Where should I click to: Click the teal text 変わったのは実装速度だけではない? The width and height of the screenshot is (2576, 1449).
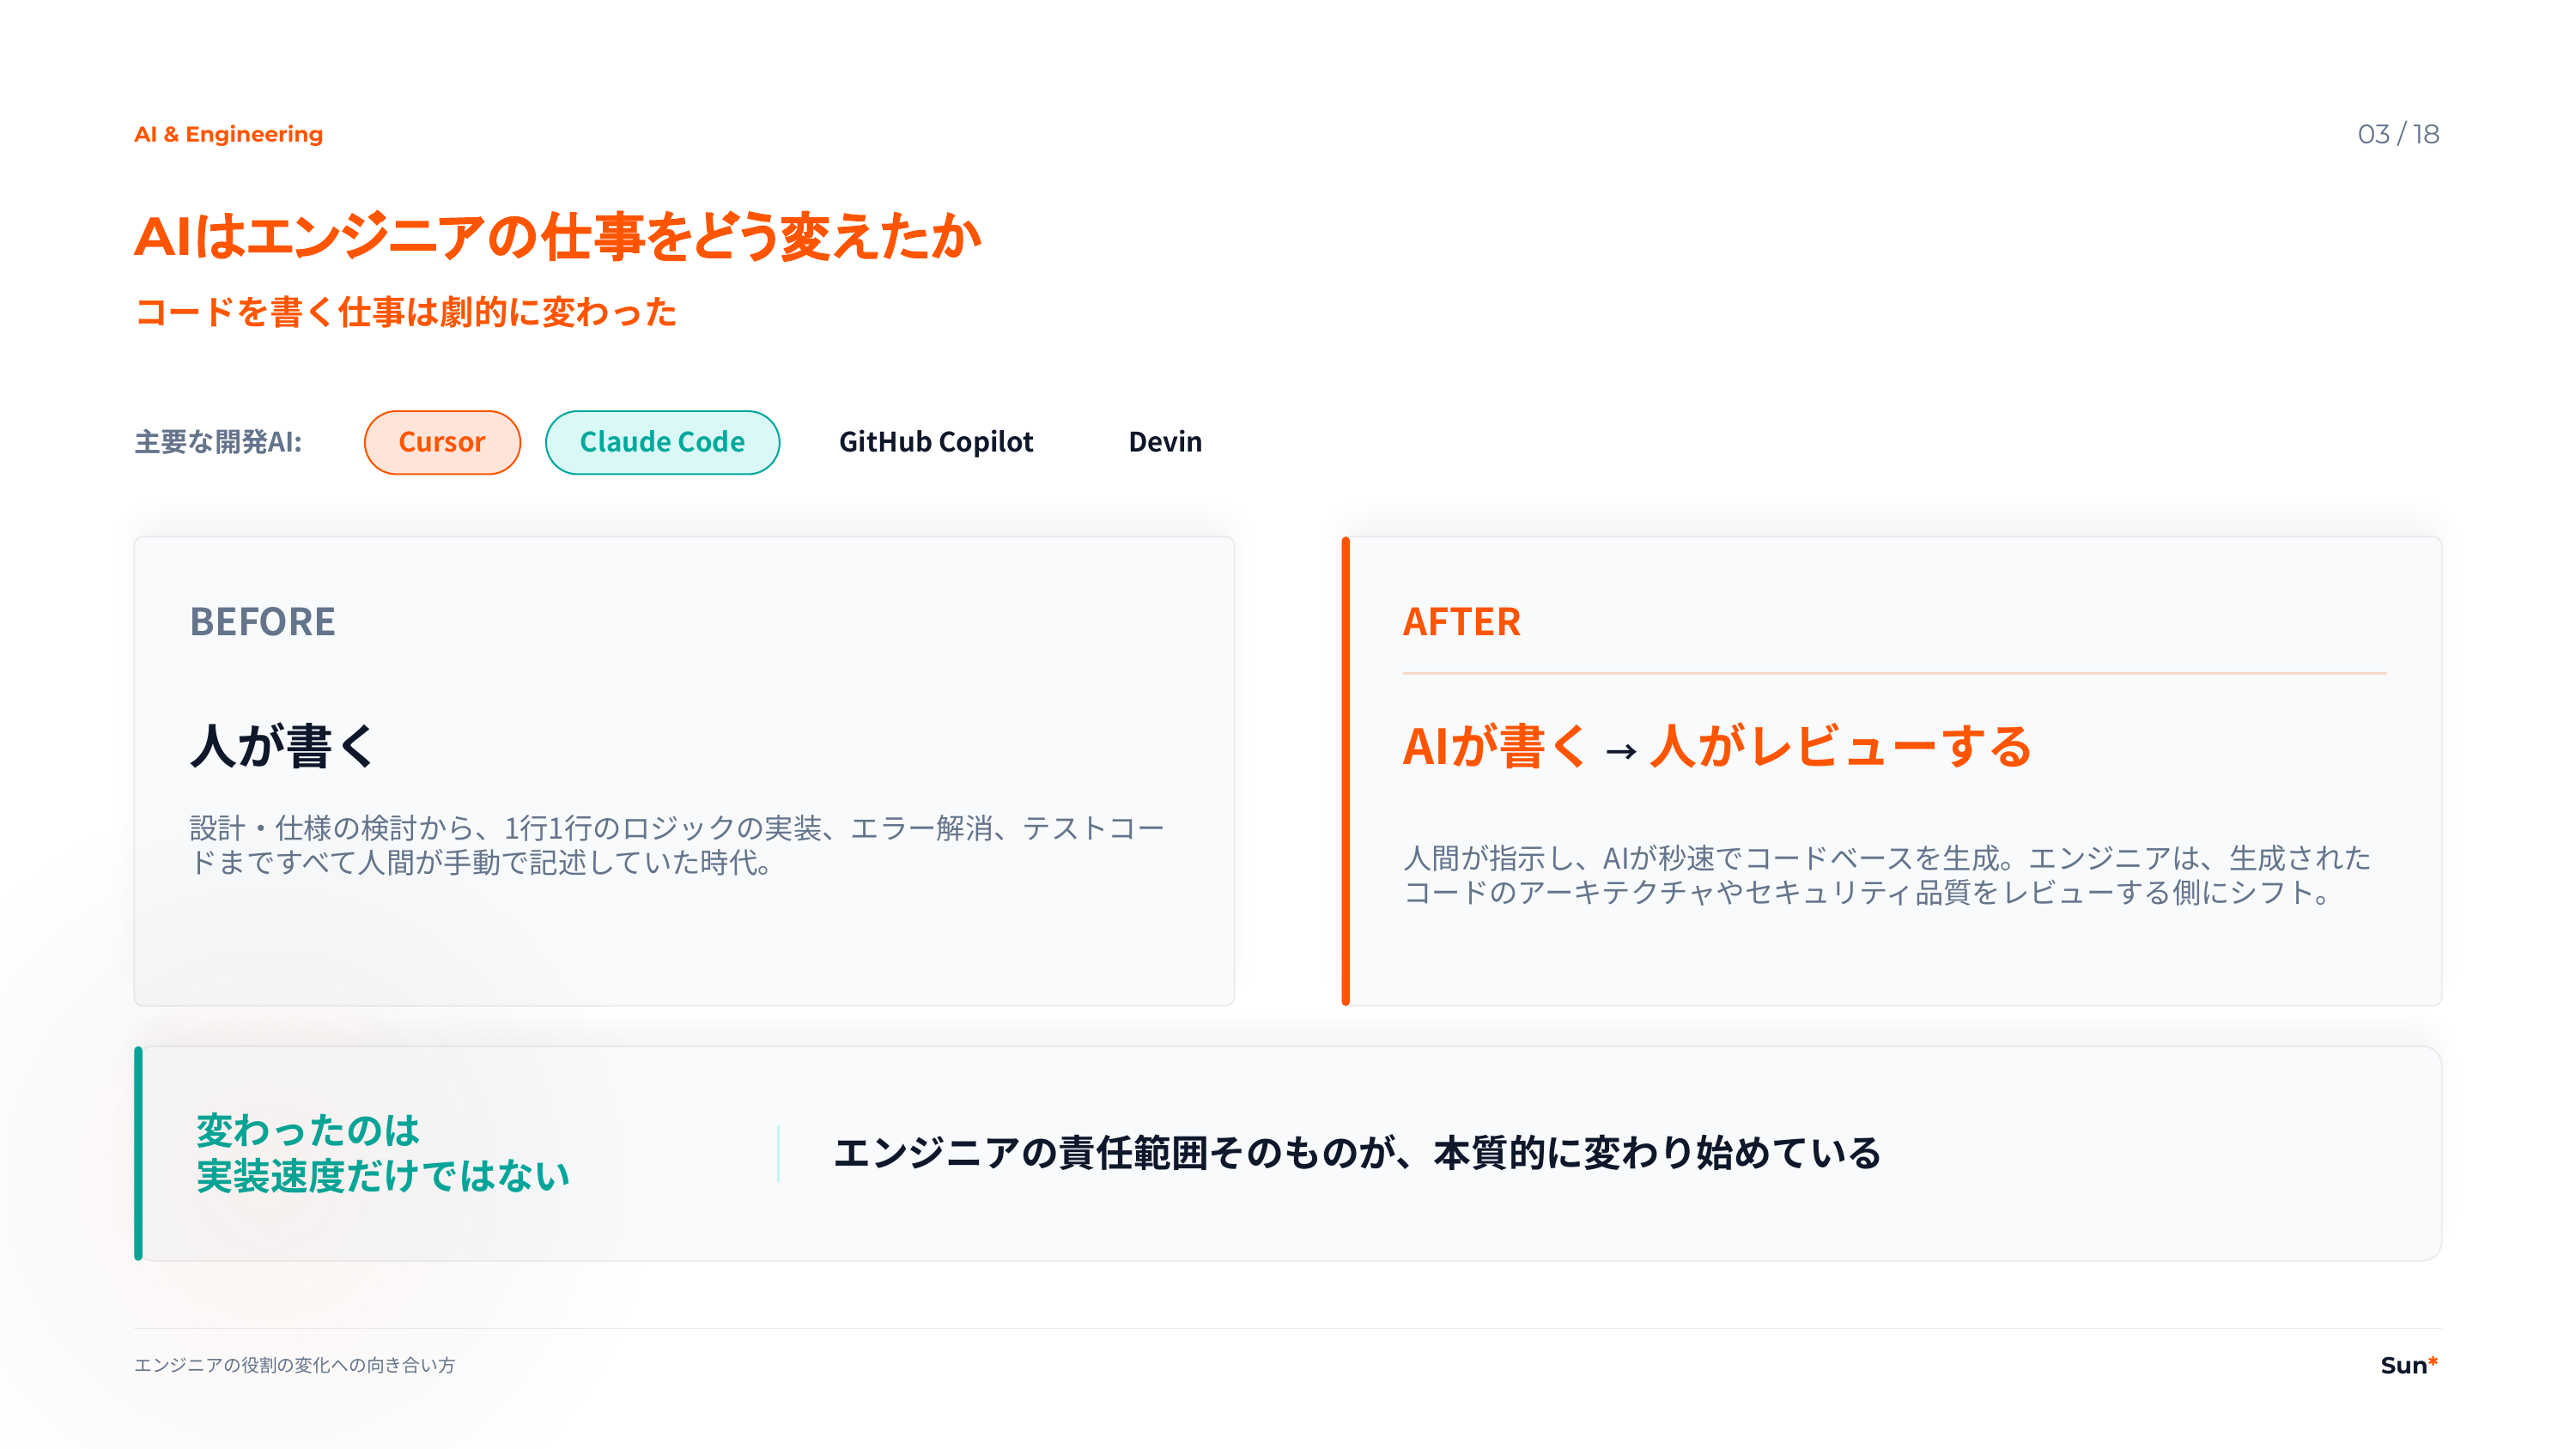(x=383, y=1153)
